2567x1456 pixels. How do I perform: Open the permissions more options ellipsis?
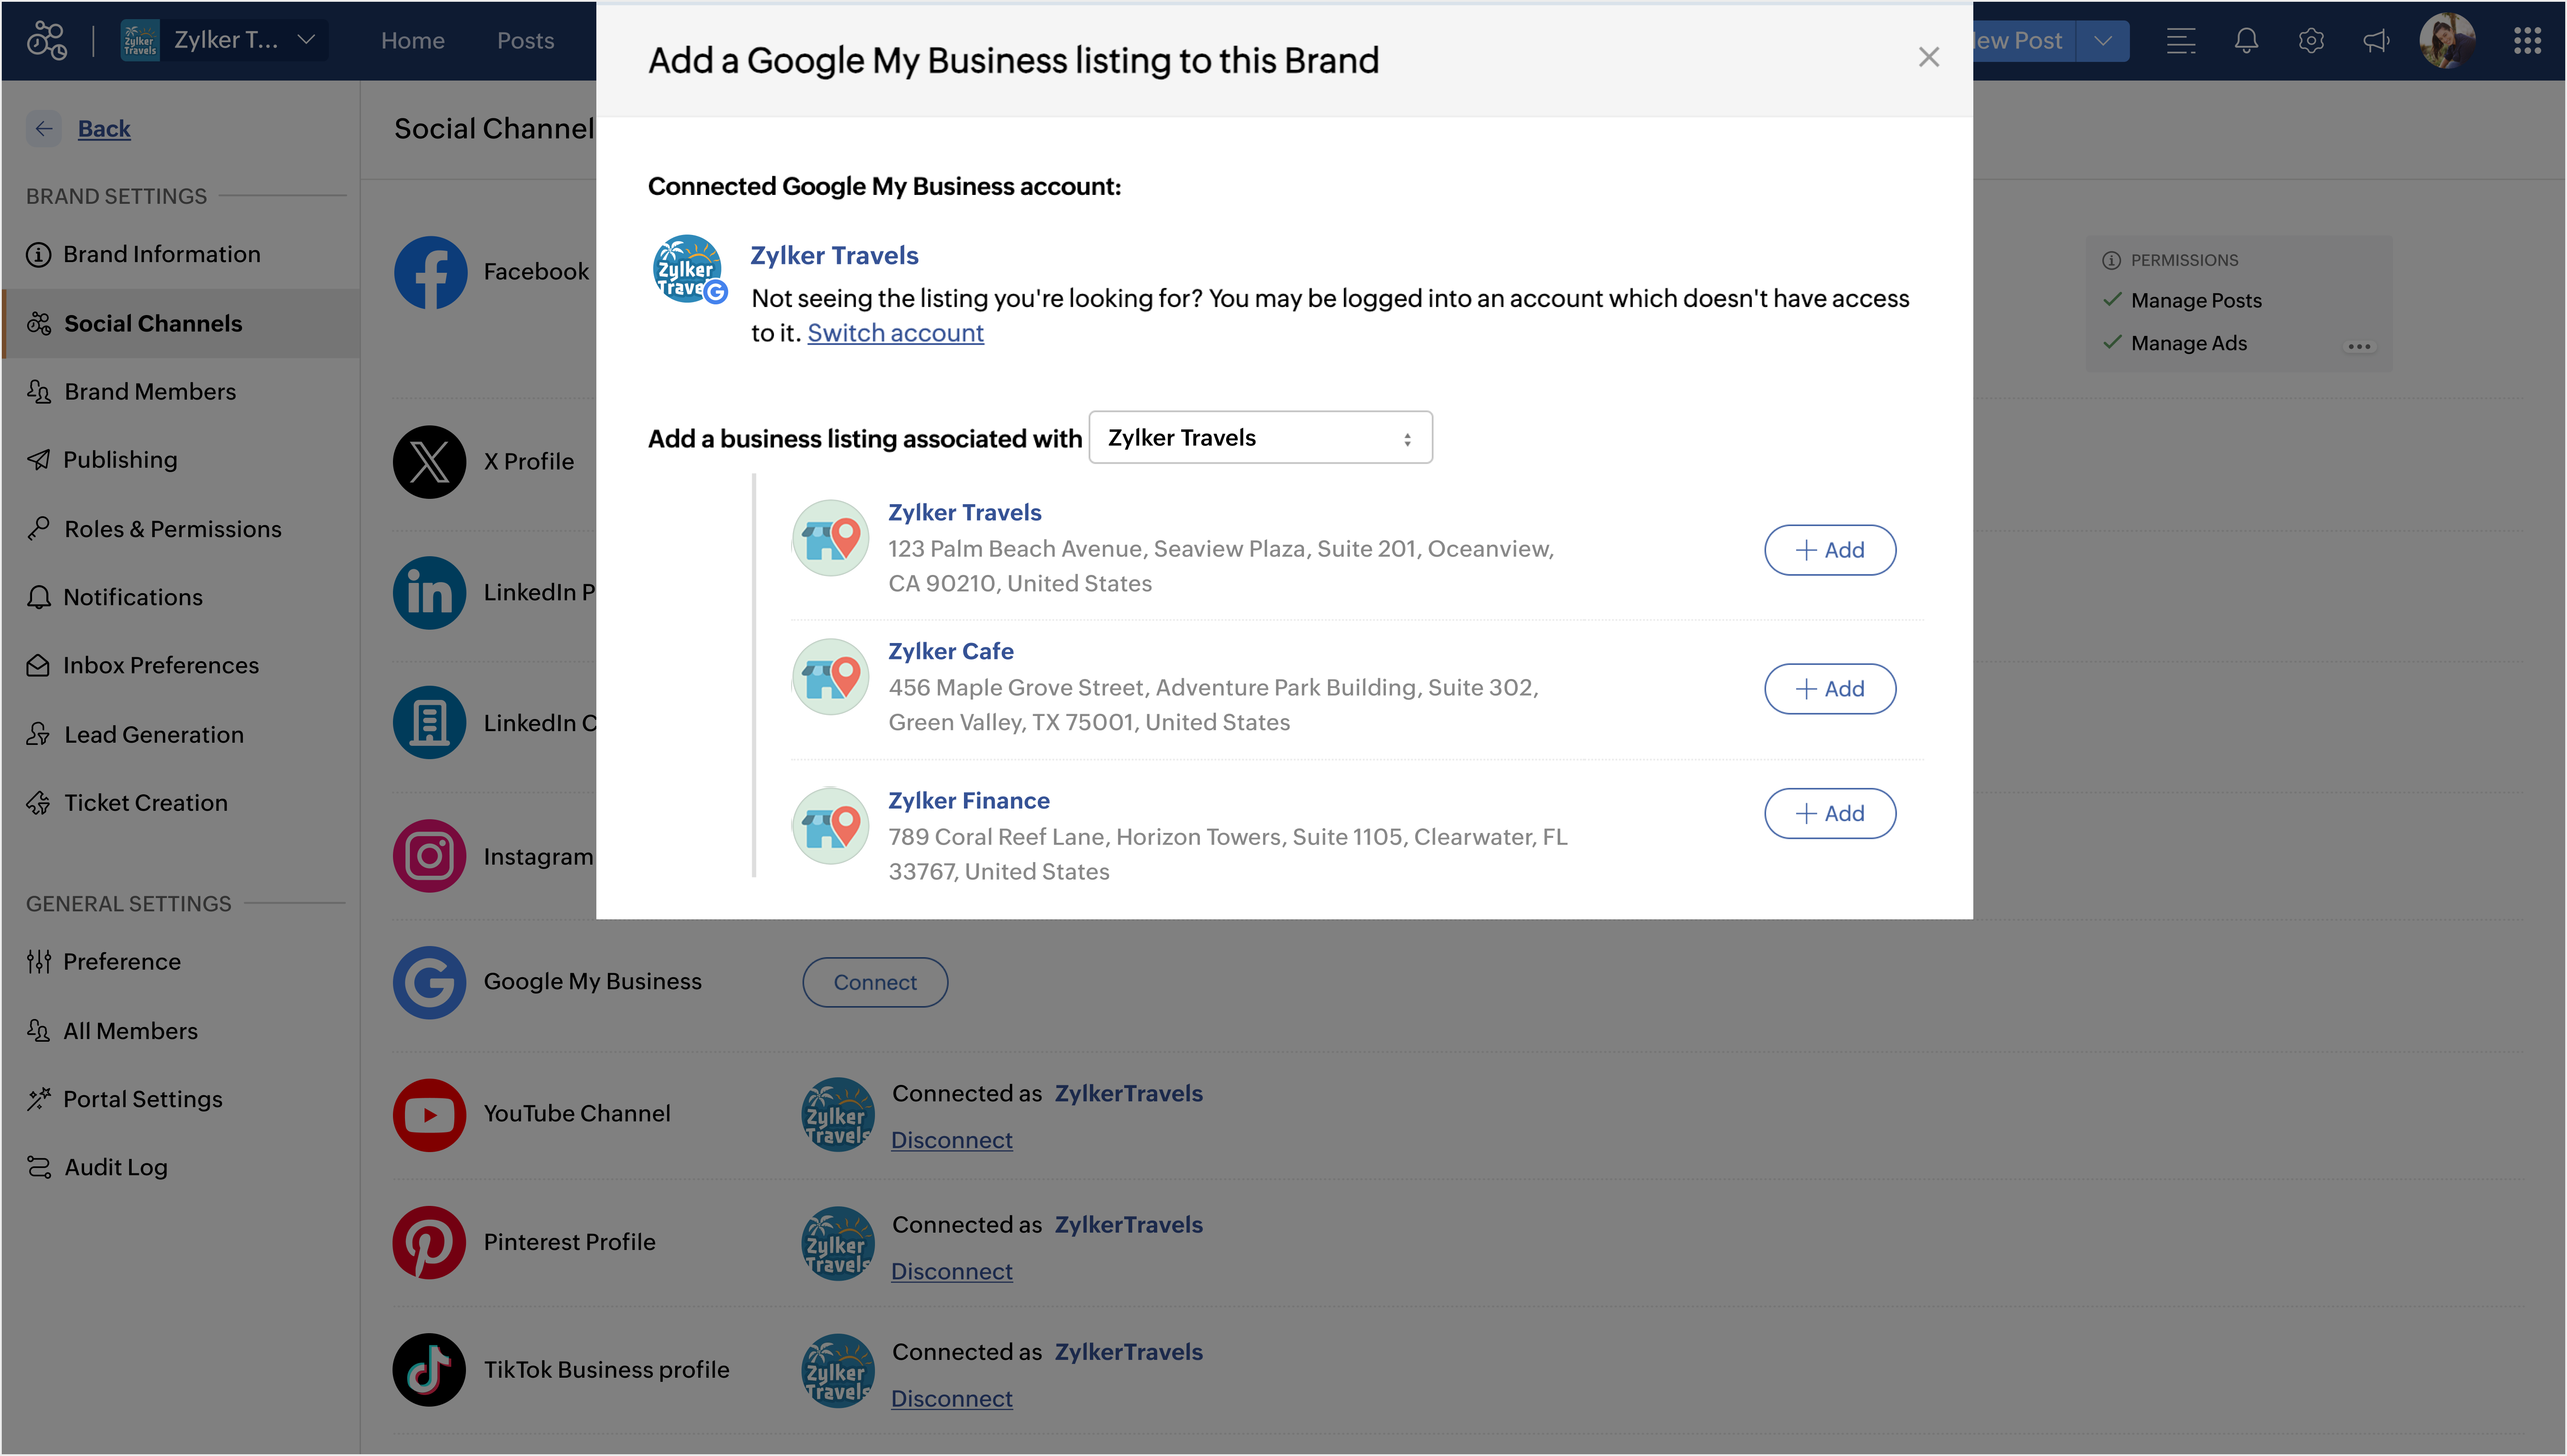tap(2359, 346)
